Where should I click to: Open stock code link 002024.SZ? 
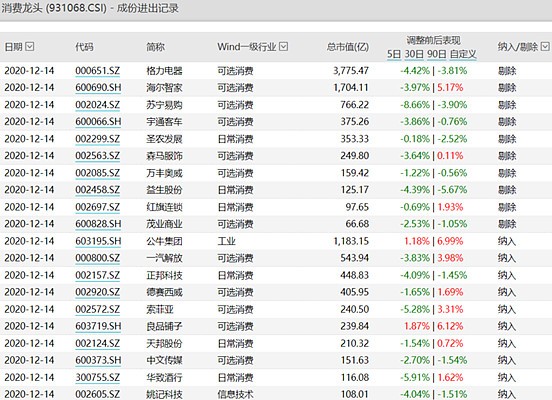(x=98, y=105)
